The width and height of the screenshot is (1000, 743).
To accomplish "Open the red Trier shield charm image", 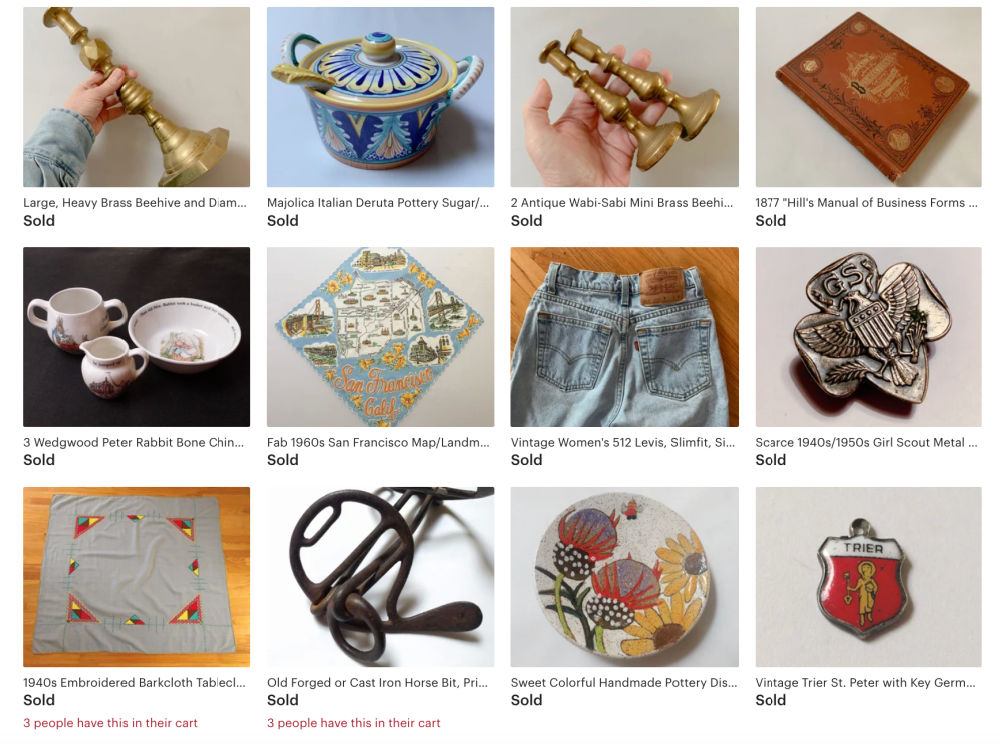I will 868,577.
